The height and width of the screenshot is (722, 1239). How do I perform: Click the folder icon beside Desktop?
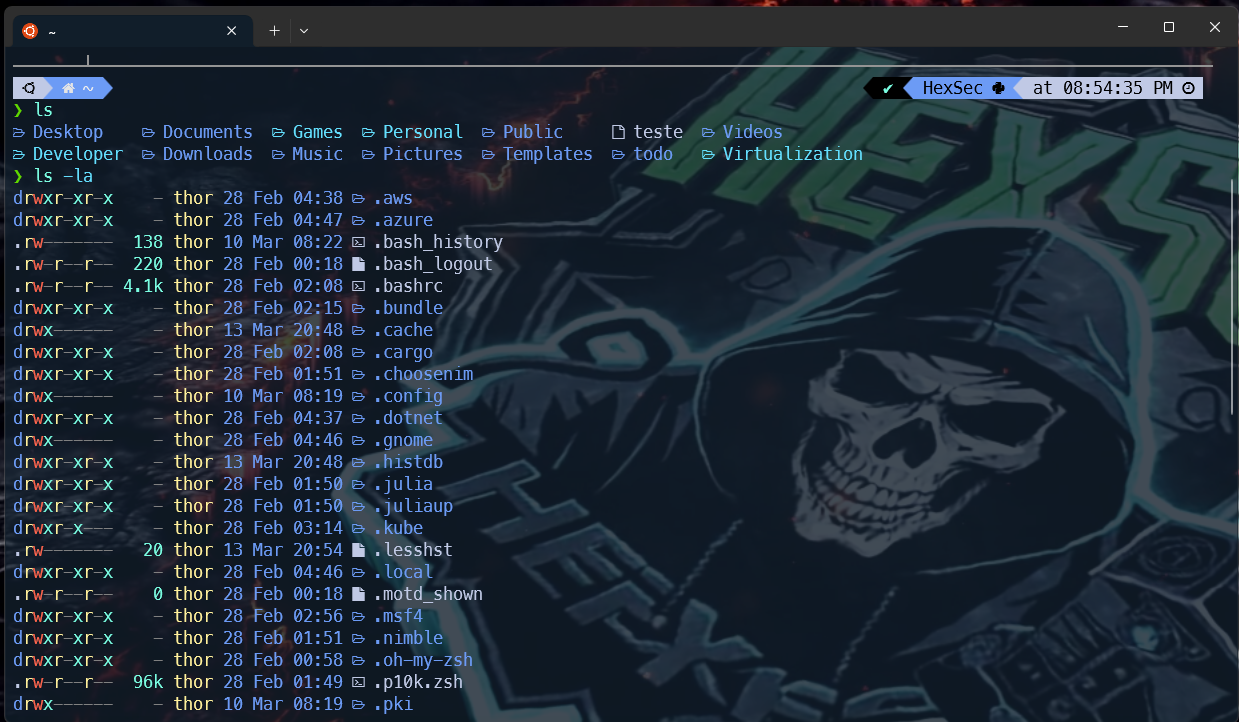(x=20, y=132)
